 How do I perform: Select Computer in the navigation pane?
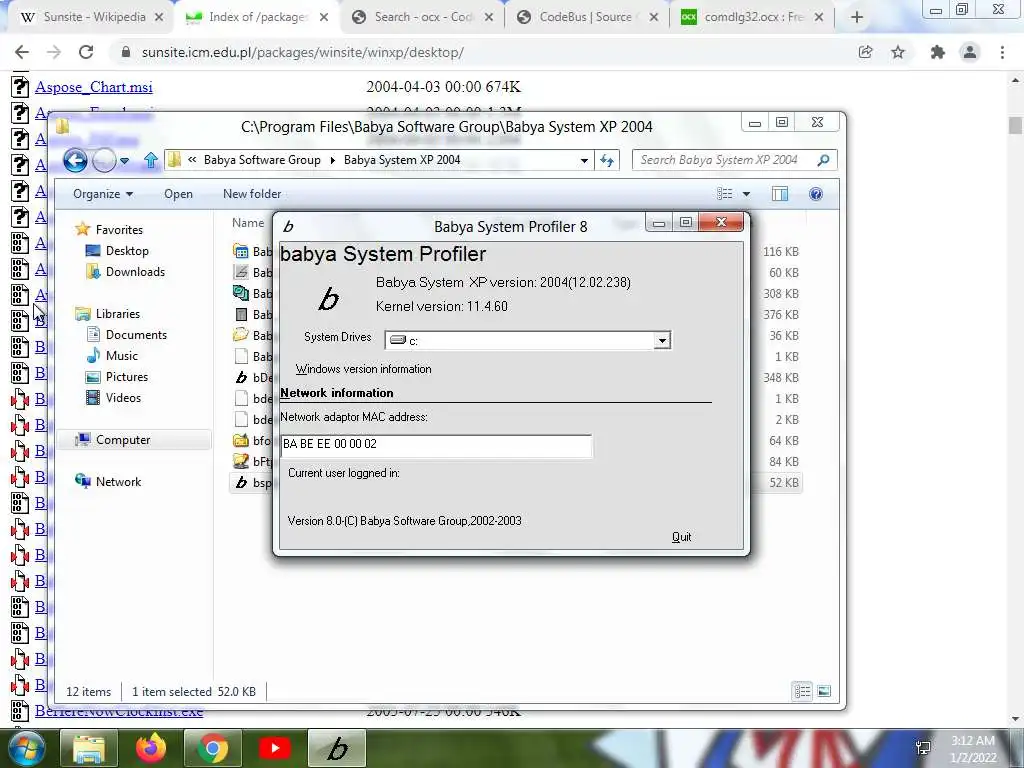123,440
